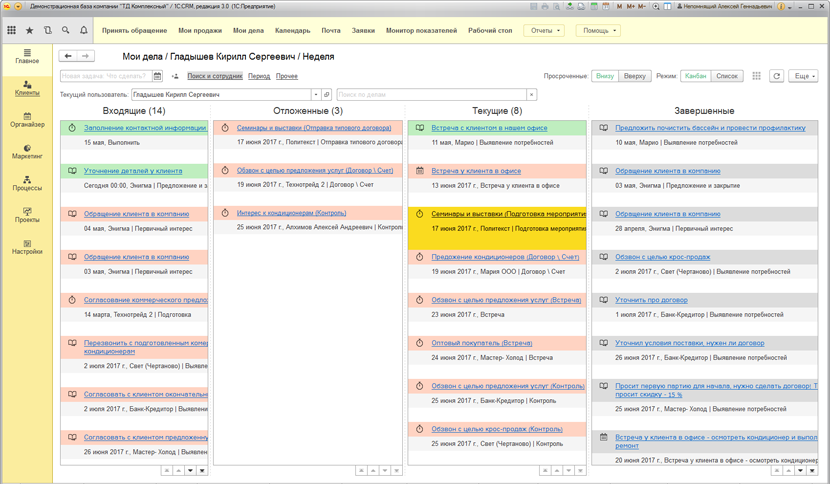830x484 pixels.
Task: Open the notifications bell icon
Action: [84, 31]
